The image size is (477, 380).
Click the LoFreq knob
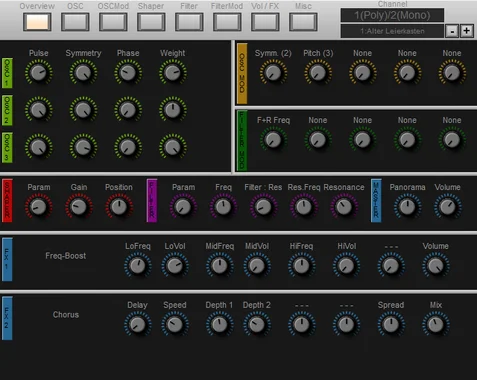[x=138, y=266]
